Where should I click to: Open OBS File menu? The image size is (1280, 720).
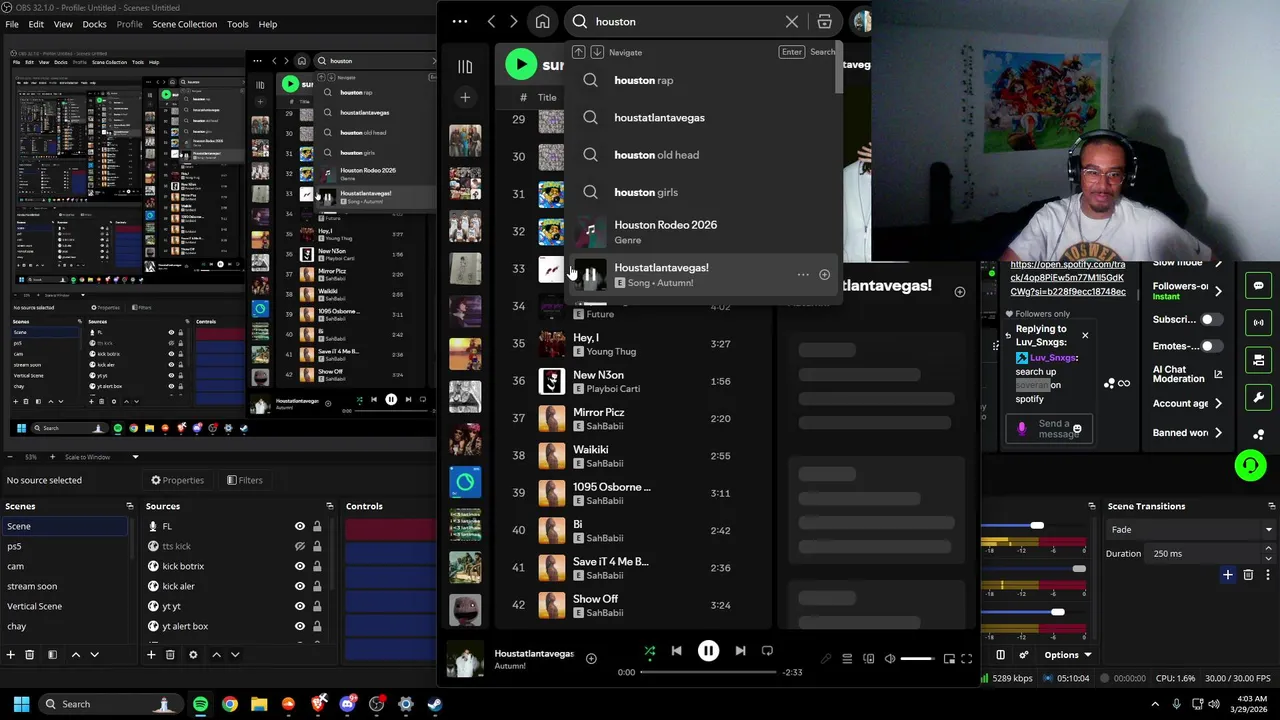(x=12, y=24)
